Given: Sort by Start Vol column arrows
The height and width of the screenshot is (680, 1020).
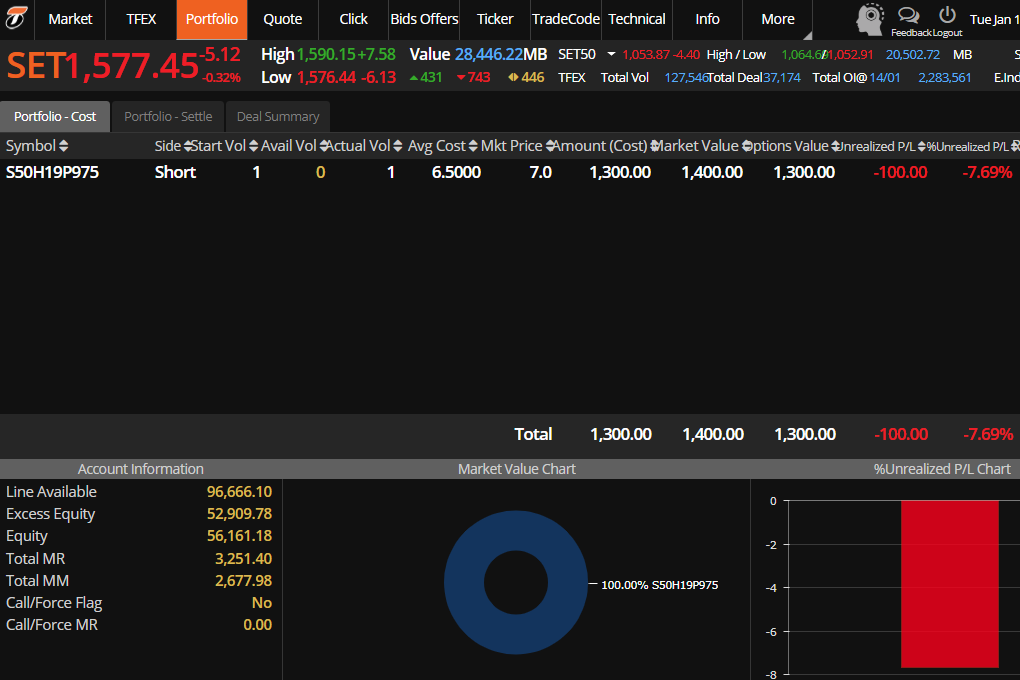Looking at the screenshot, I should coord(254,146).
